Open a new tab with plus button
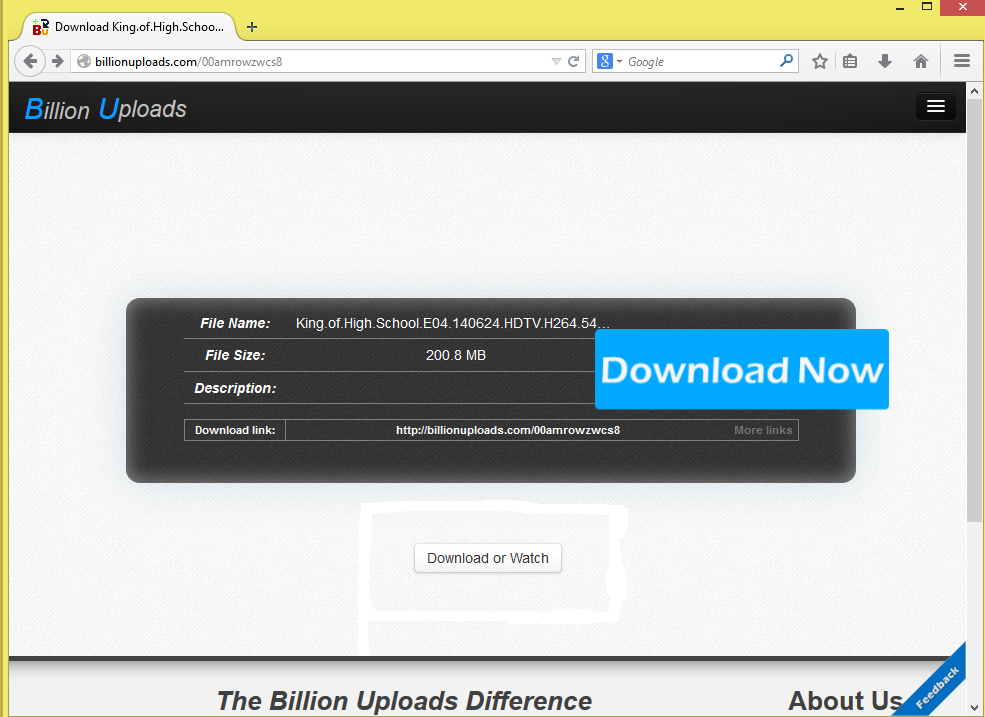 [x=252, y=27]
